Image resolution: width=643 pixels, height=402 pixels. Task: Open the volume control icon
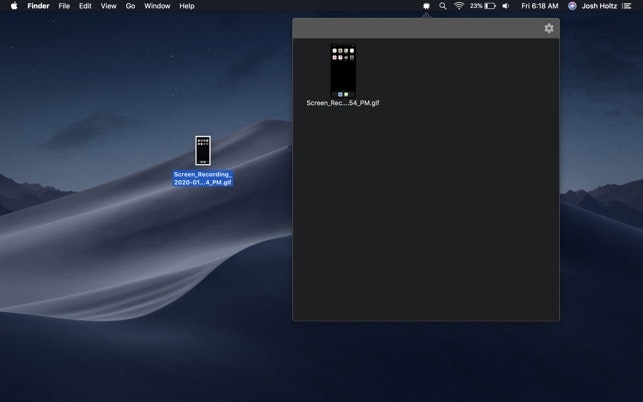tap(505, 6)
